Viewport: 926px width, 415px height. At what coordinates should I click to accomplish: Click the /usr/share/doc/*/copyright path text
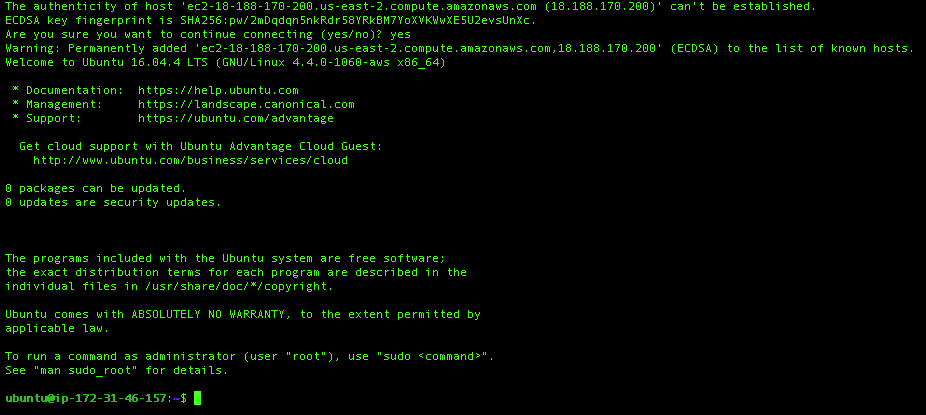click(x=236, y=286)
